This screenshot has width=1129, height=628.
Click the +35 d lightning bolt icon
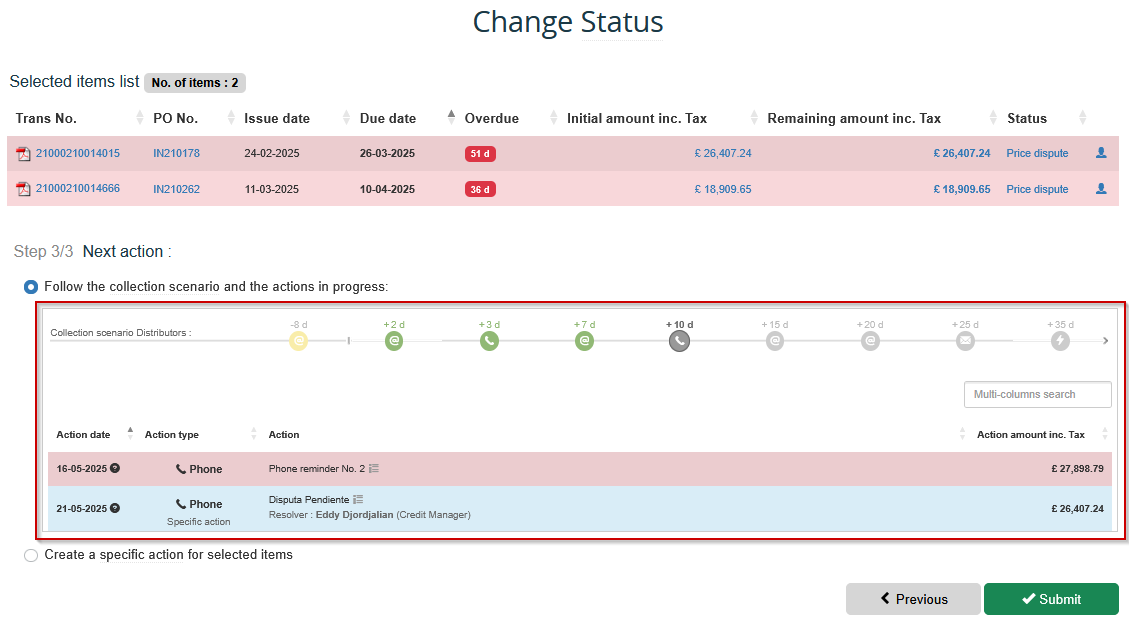(x=1060, y=341)
